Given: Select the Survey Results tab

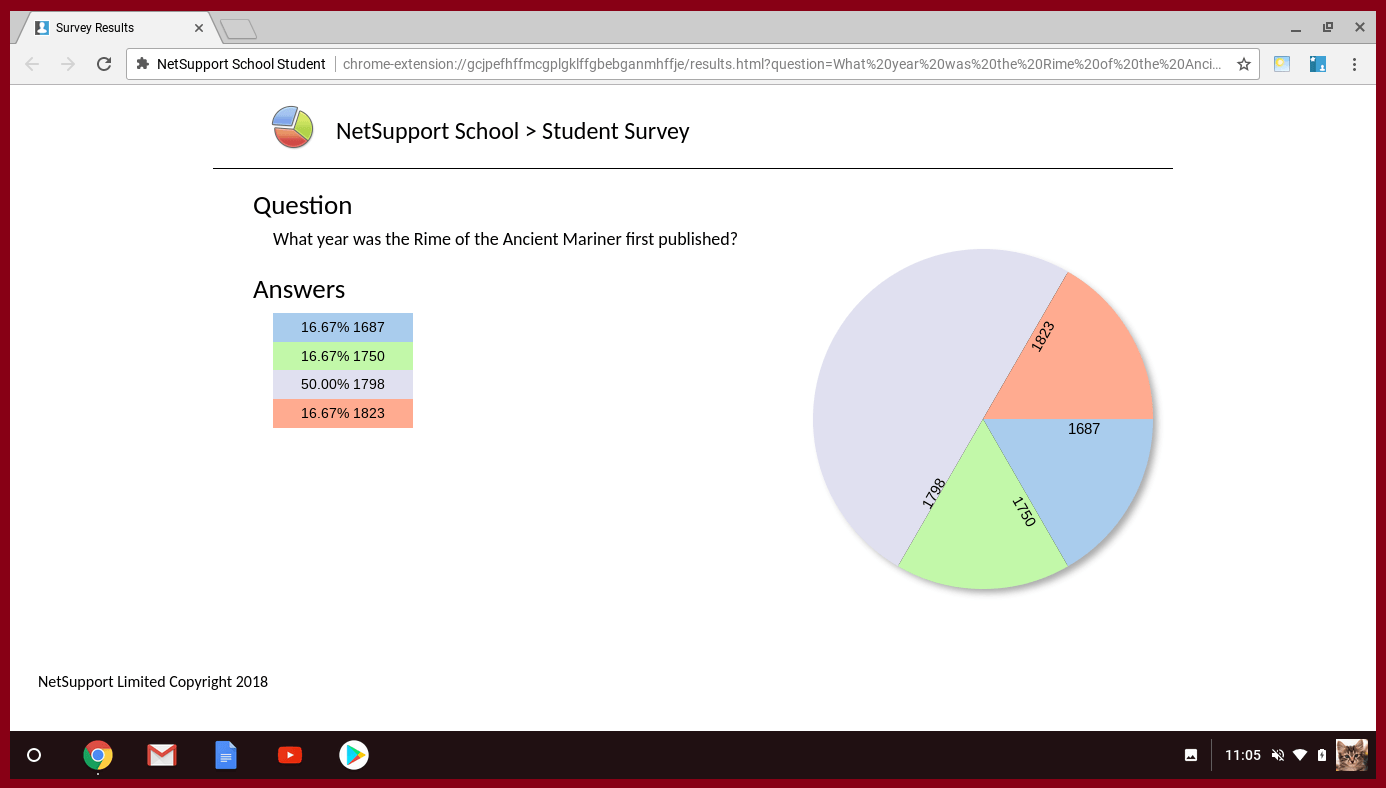Looking at the screenshot, I should pos(110,28).
